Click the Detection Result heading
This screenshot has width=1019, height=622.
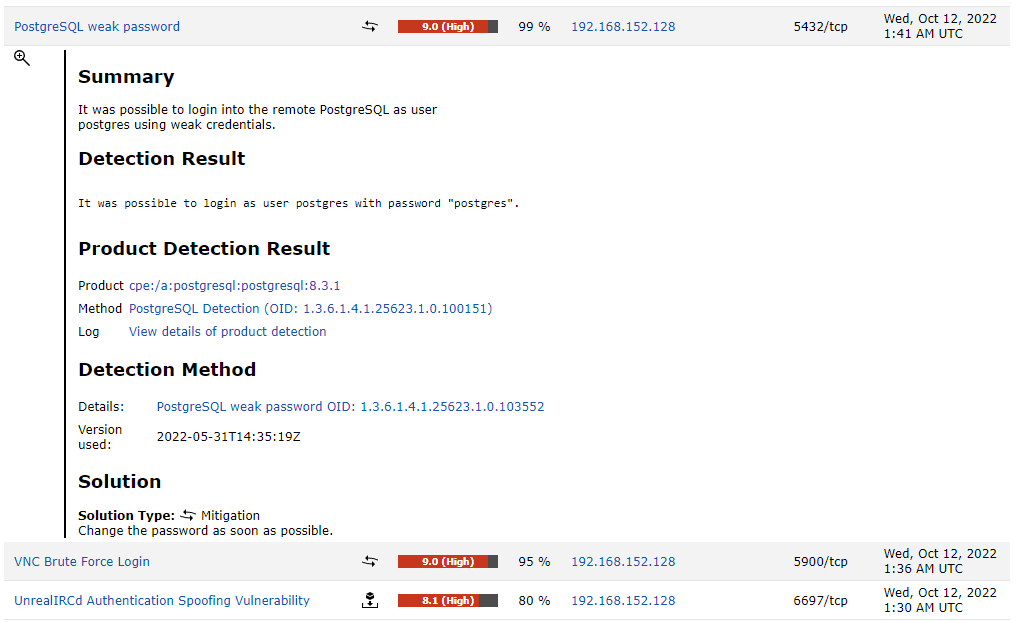[162, 159]
